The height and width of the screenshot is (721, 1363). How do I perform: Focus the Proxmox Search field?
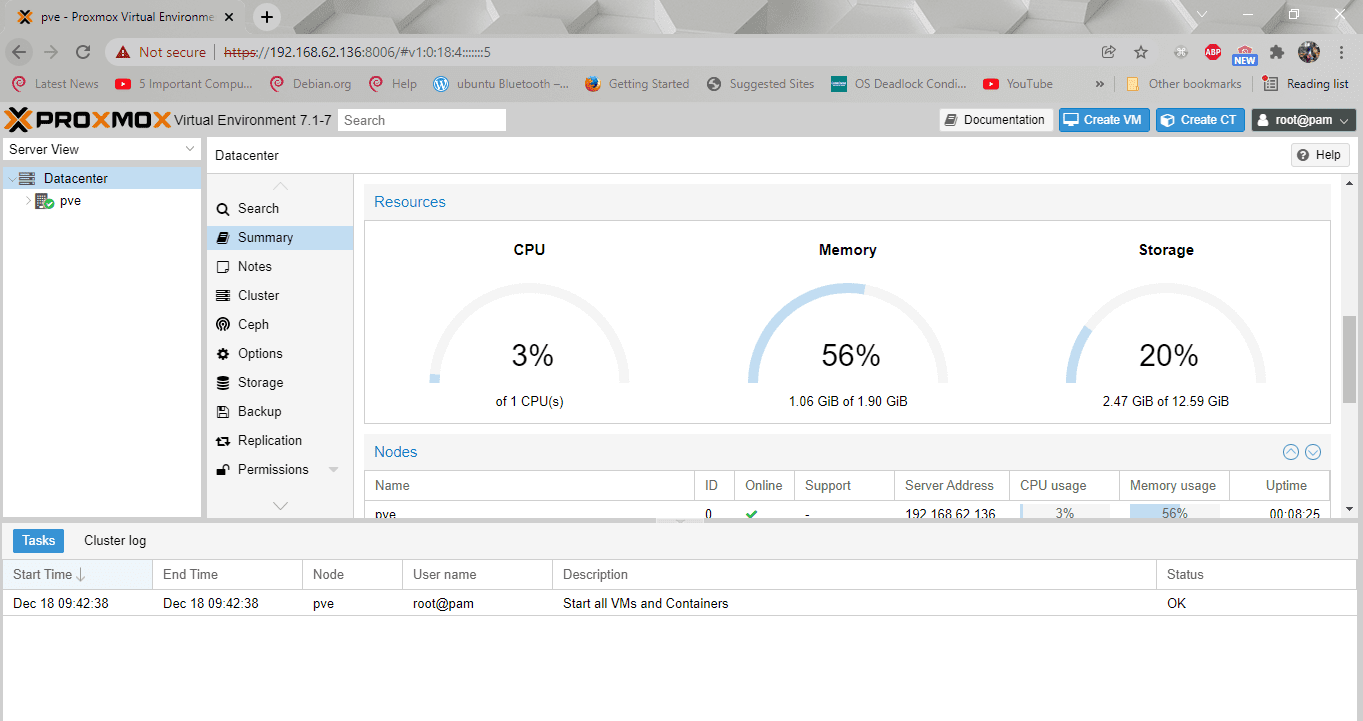click(421, 120)
